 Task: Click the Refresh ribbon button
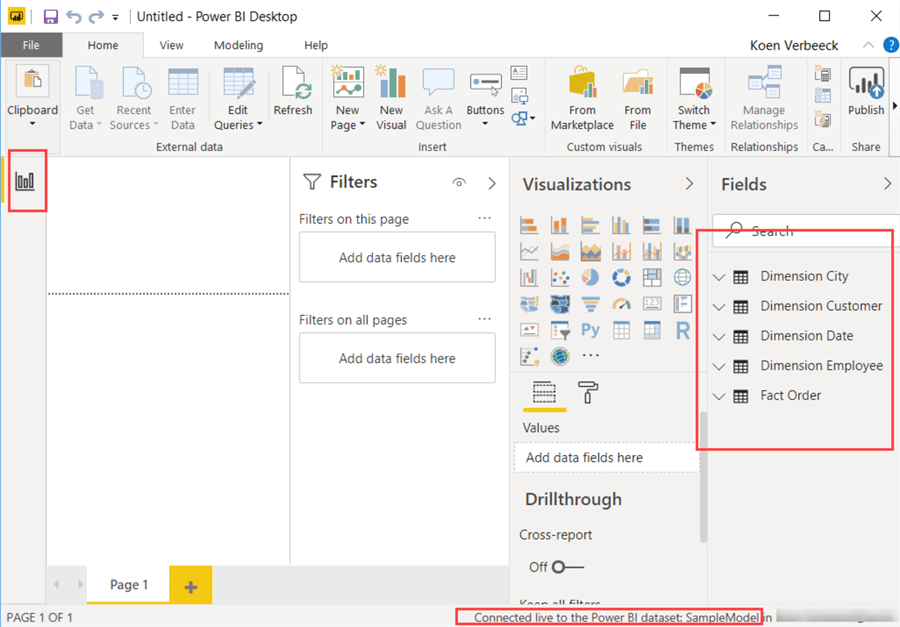tap(293, 91)
